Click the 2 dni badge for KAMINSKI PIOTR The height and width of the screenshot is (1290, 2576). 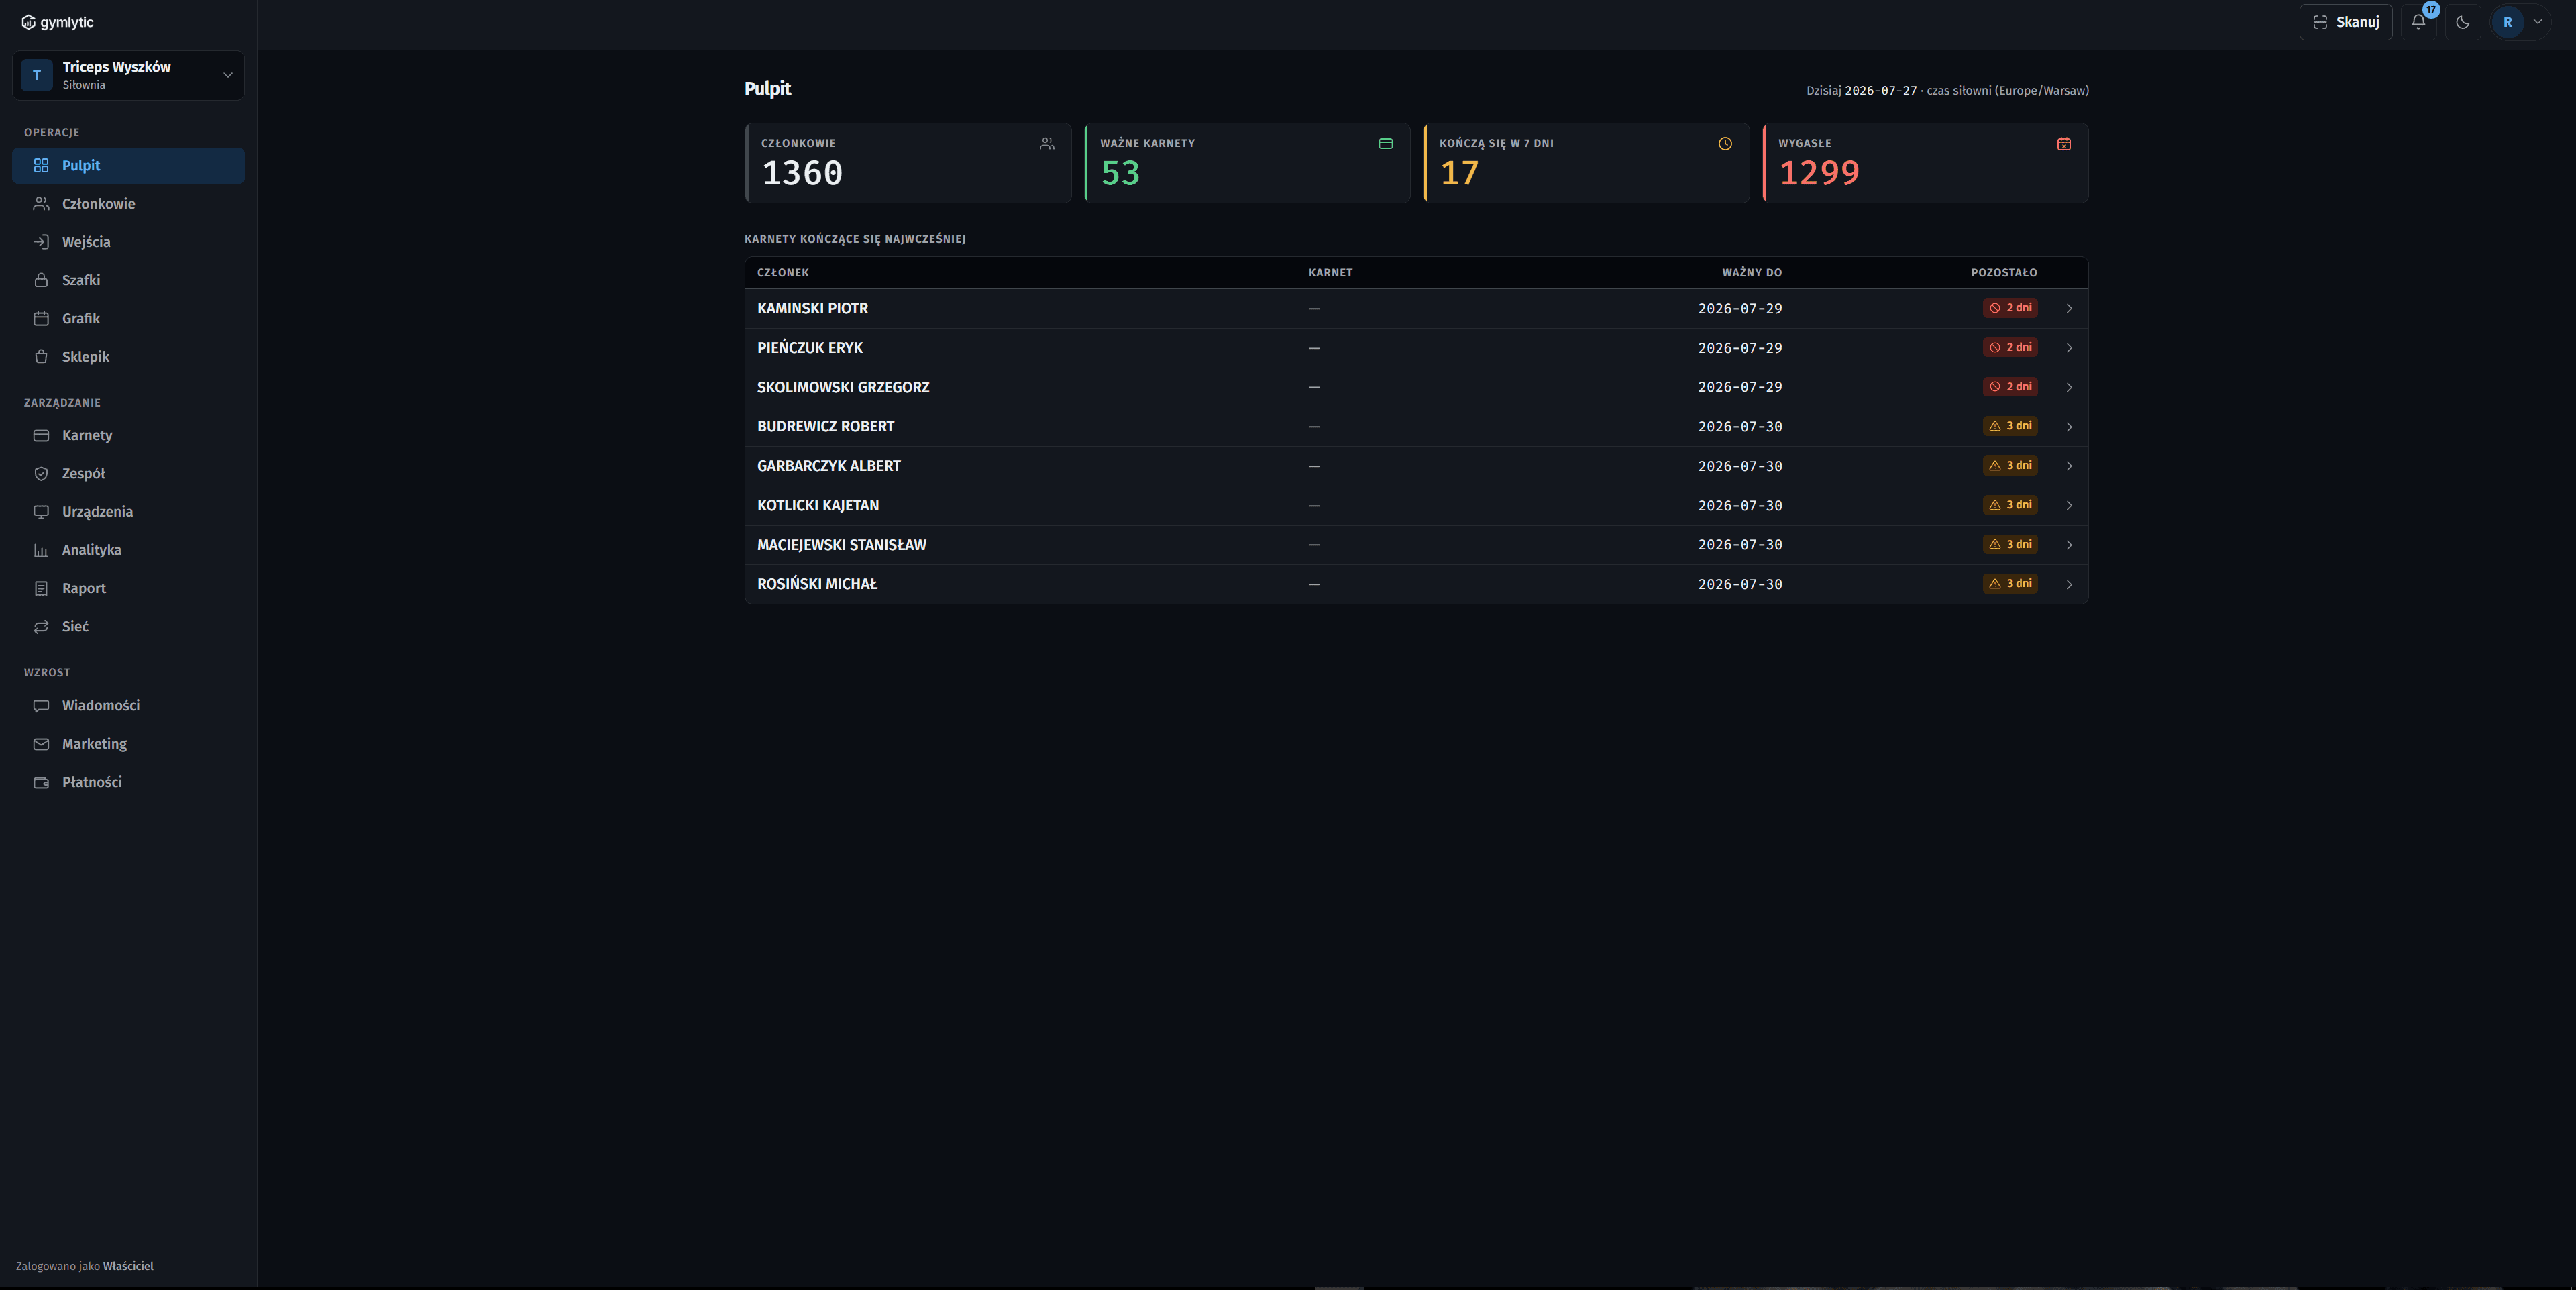point(2010,308)
